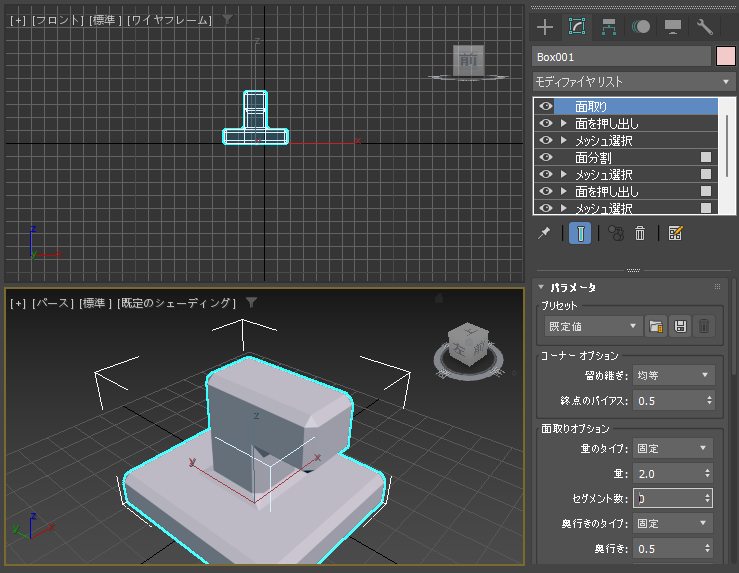Open [標準] menu in perspective viewport
This screenshot has height=573, width=739.
pyautogui.click(x=96, y=303)
